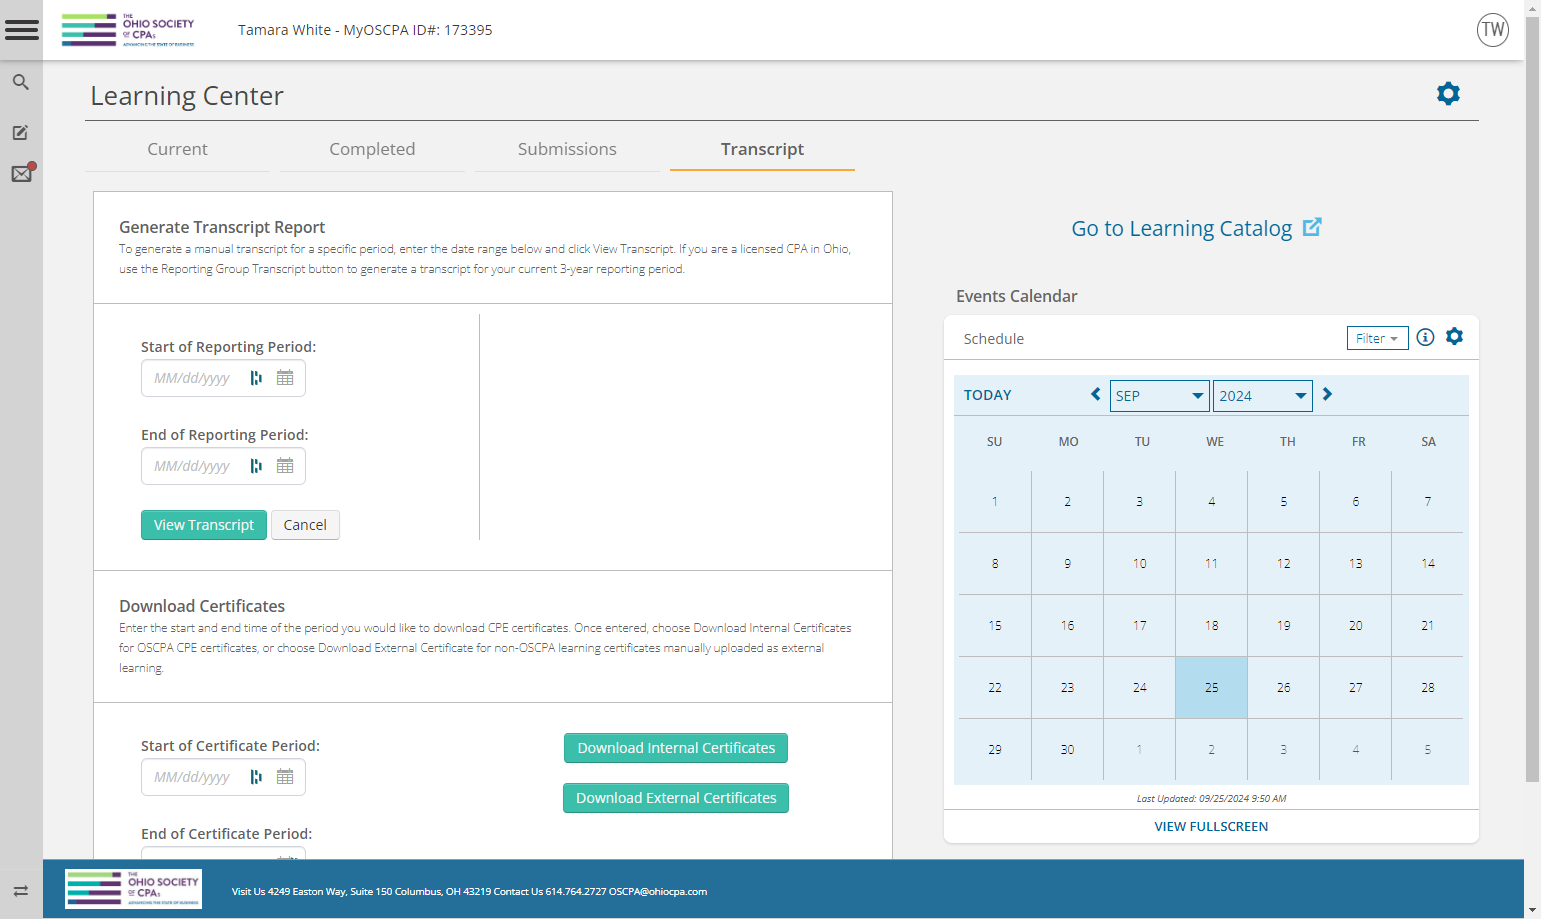
Task: Click Download External Certificates button
Action: [676, 798]
